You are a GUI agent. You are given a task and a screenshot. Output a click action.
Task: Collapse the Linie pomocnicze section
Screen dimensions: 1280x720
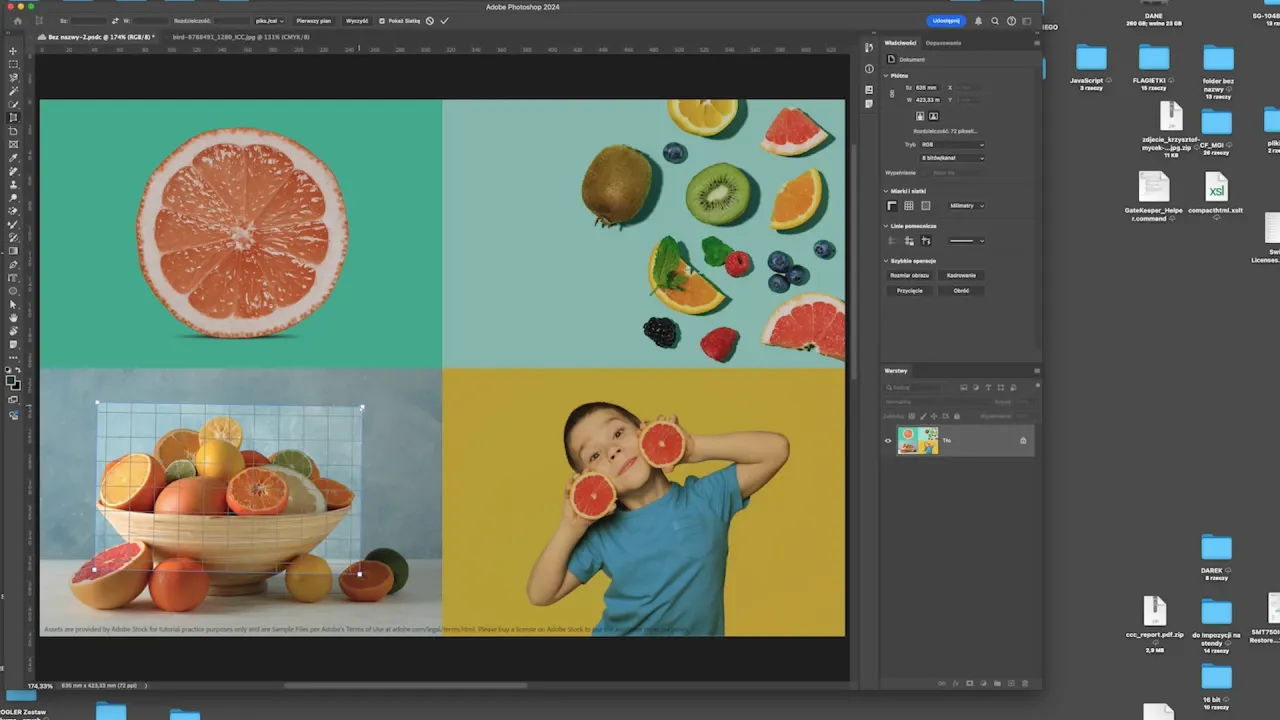click(886, 226)
